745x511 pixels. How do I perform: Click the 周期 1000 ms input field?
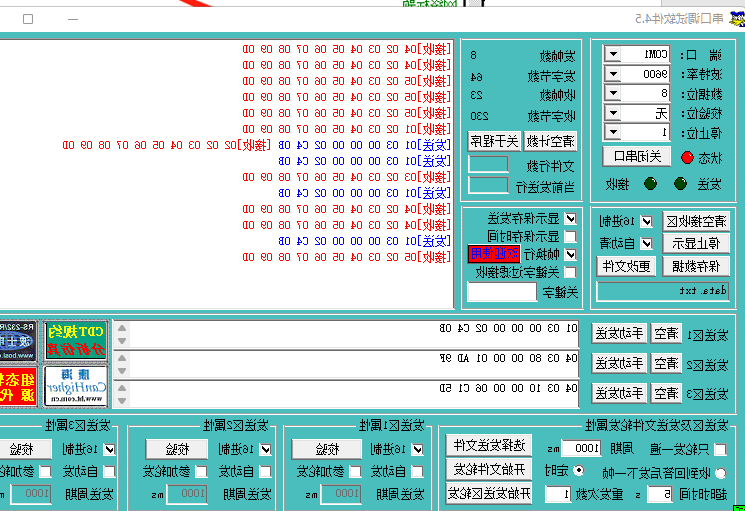coord(582,448)
